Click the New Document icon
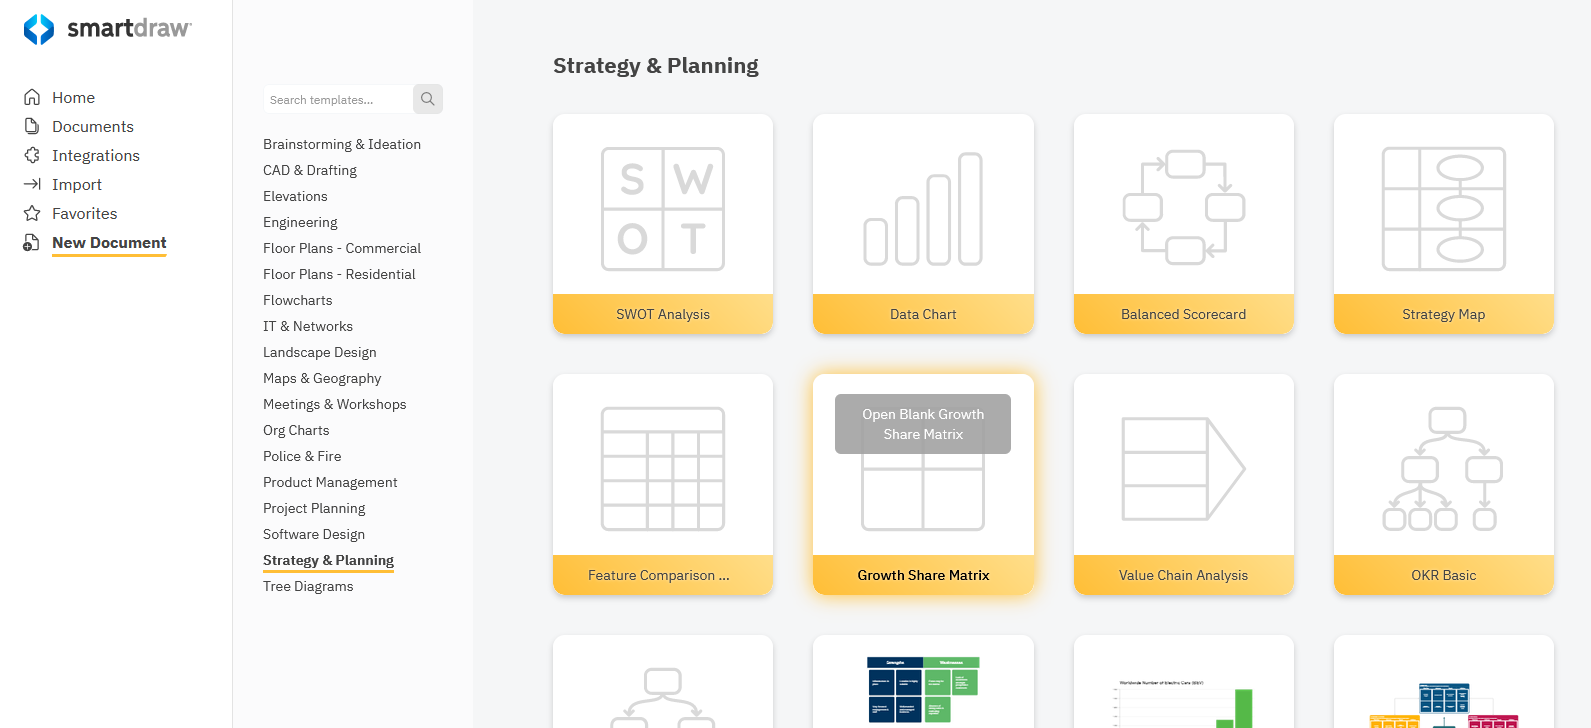Image resolution: width=1591 pixels, height=728 pixels. pyautogui.click(x=32, y=243)
